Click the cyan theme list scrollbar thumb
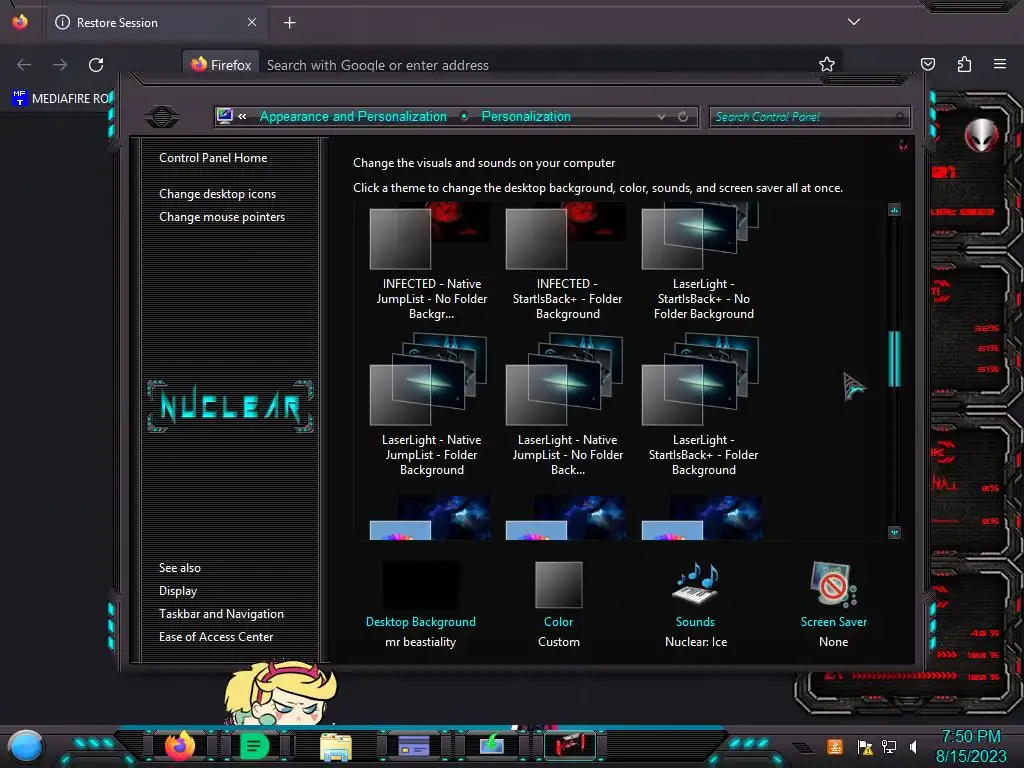The width and height of the screenshot is (1024, 768). [894, 359]
